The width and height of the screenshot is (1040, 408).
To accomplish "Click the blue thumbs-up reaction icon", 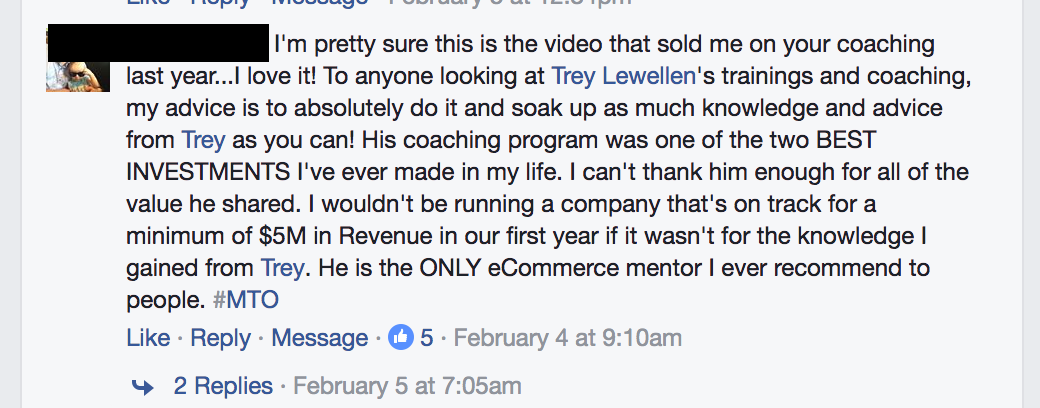I will pos(400,338).
